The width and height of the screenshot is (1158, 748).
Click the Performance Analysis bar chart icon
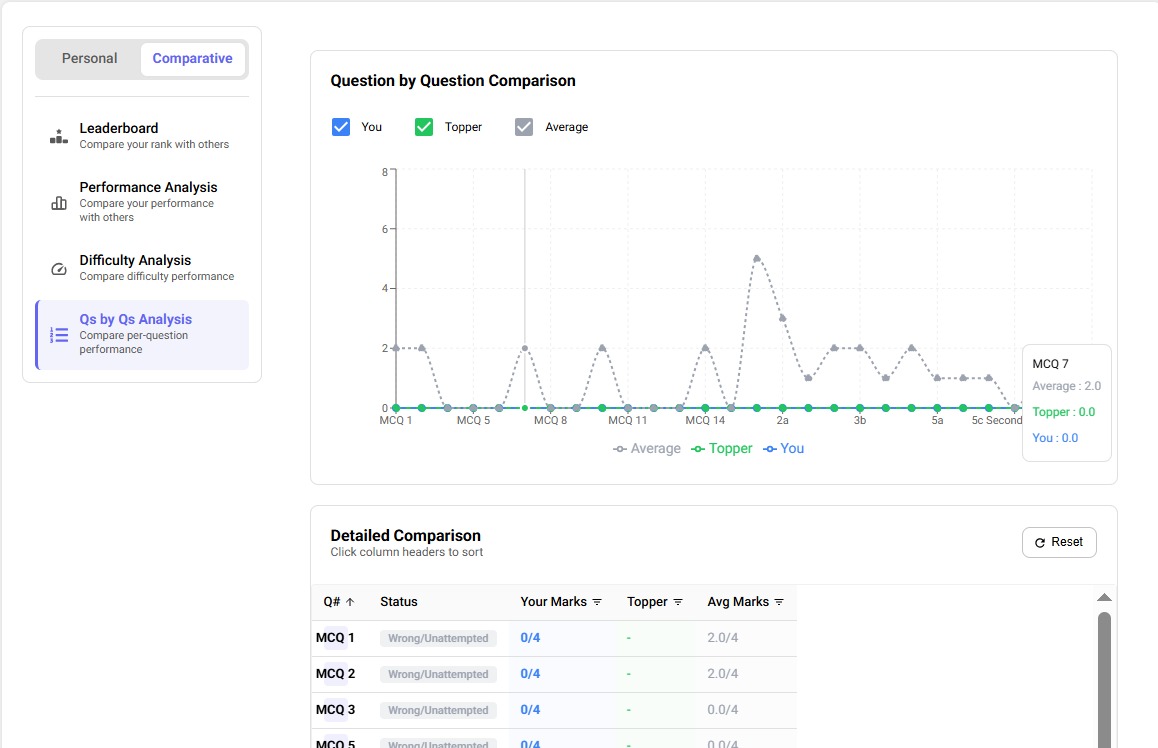pos(59,202)
